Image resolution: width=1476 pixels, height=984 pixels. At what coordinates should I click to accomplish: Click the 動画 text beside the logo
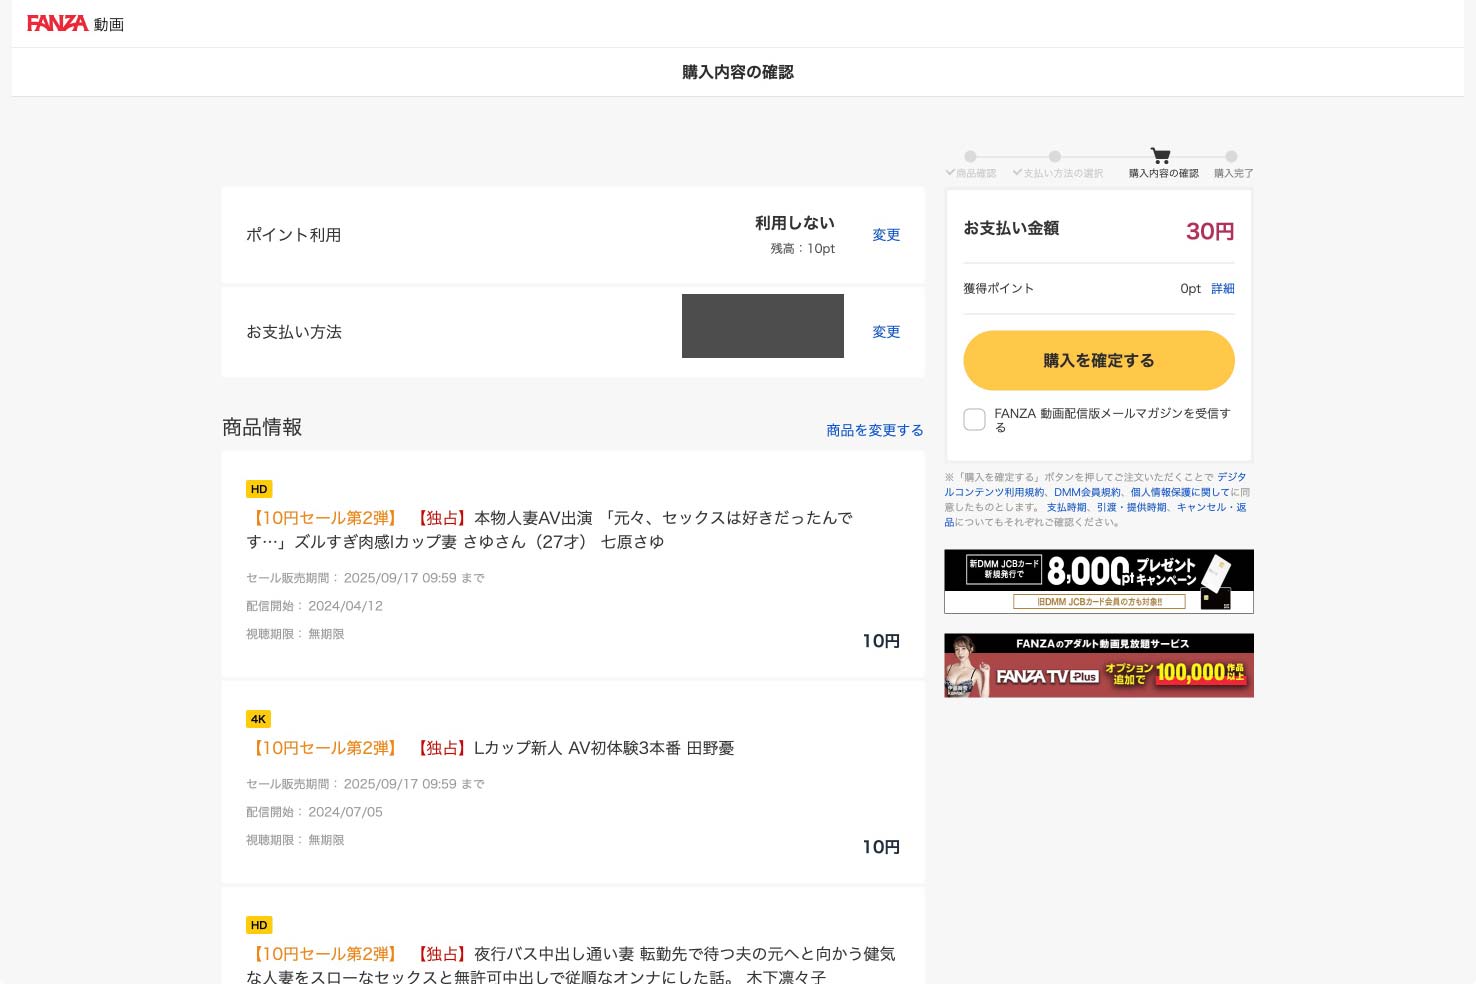pos(109,24)
